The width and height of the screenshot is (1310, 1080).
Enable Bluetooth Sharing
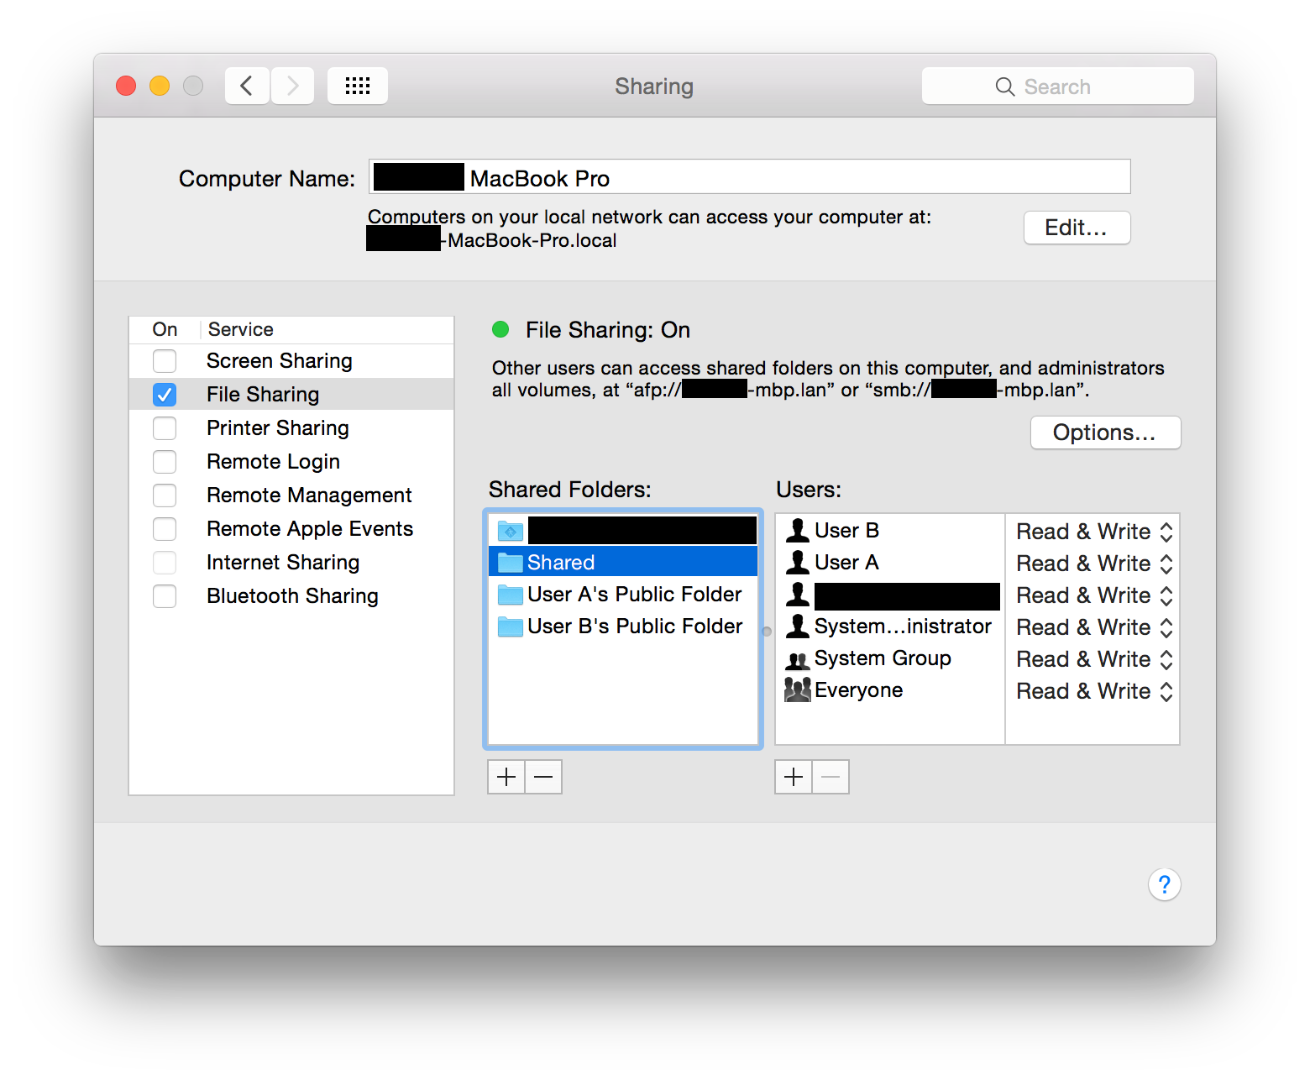click(164, 596)
